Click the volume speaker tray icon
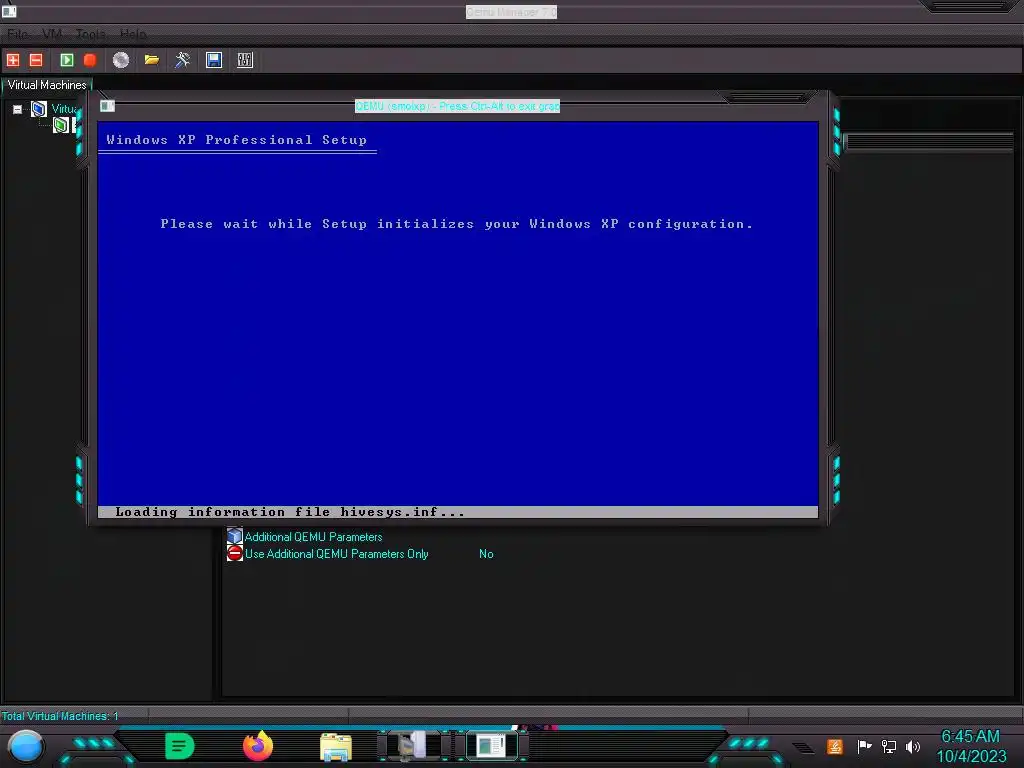1024x768 pixels. click(913, 746)
